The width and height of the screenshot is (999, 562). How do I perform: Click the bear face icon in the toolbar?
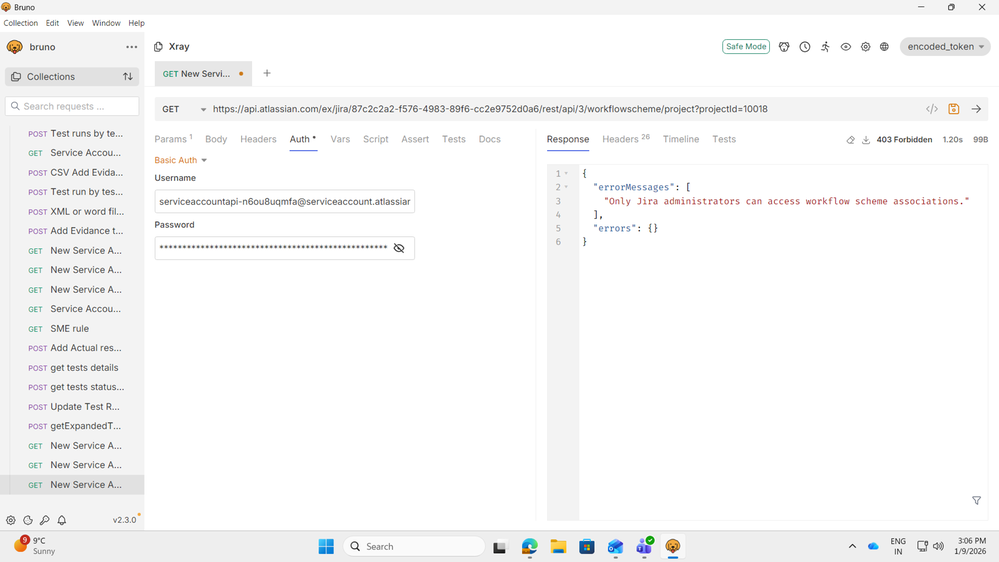click(784, 47)
